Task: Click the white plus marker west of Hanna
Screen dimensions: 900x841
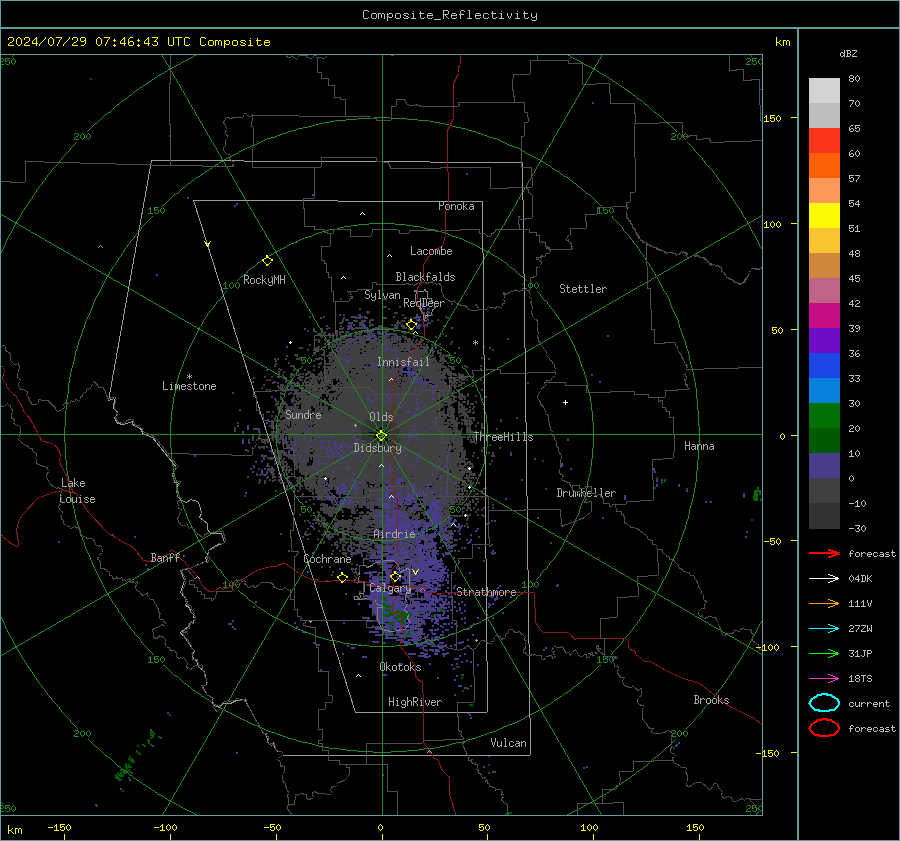Action: [565, 402]
